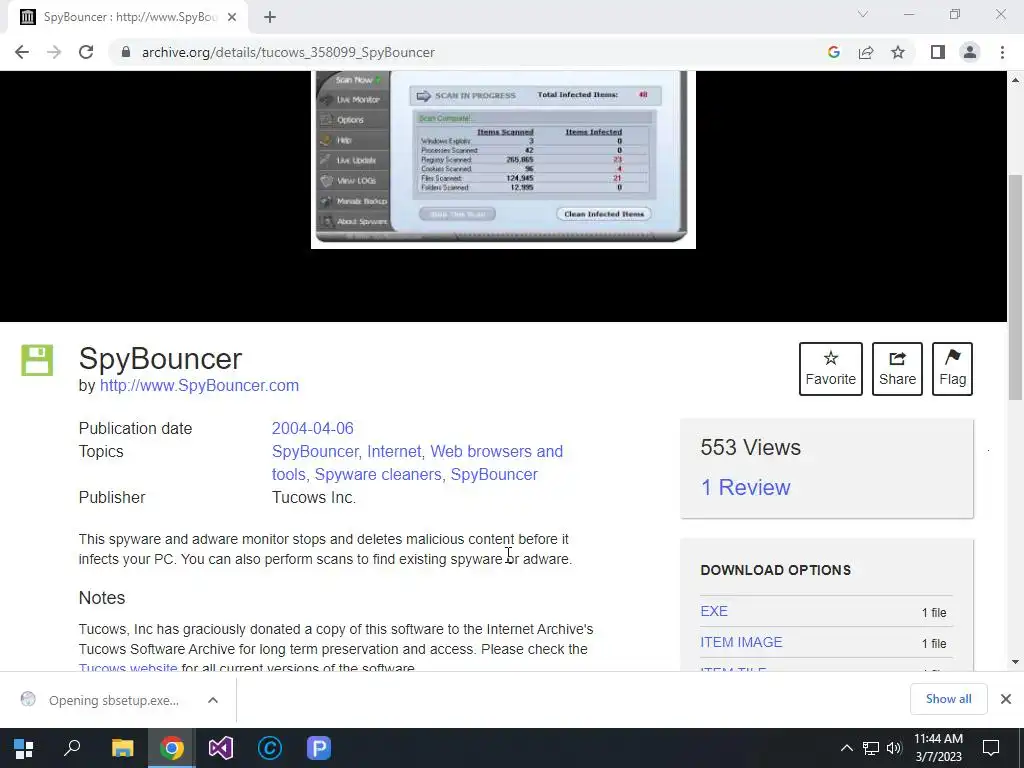The image size is (1024, 768).
Task: Bookmark this page with star icon
Action: click(x=898, y=52)
